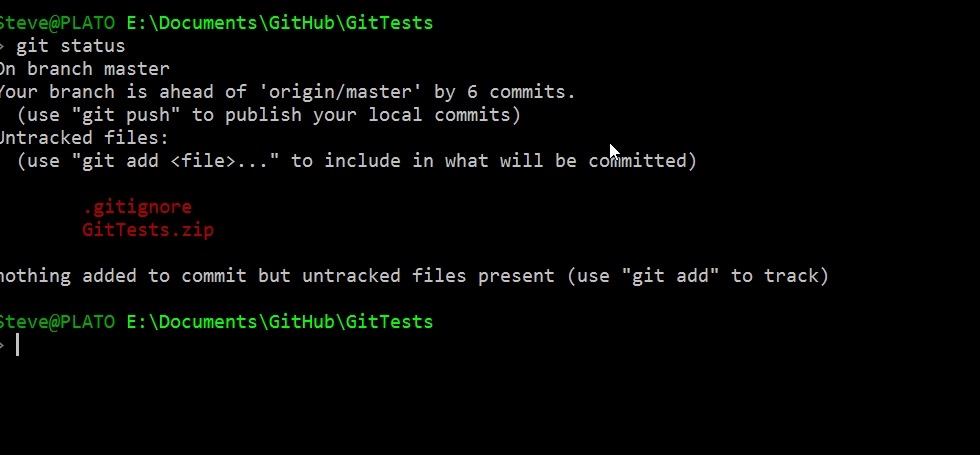Screen dimensions: 980x455
Task: Click "Your branch is ahead of" text
Action: (x=121, y=92)
